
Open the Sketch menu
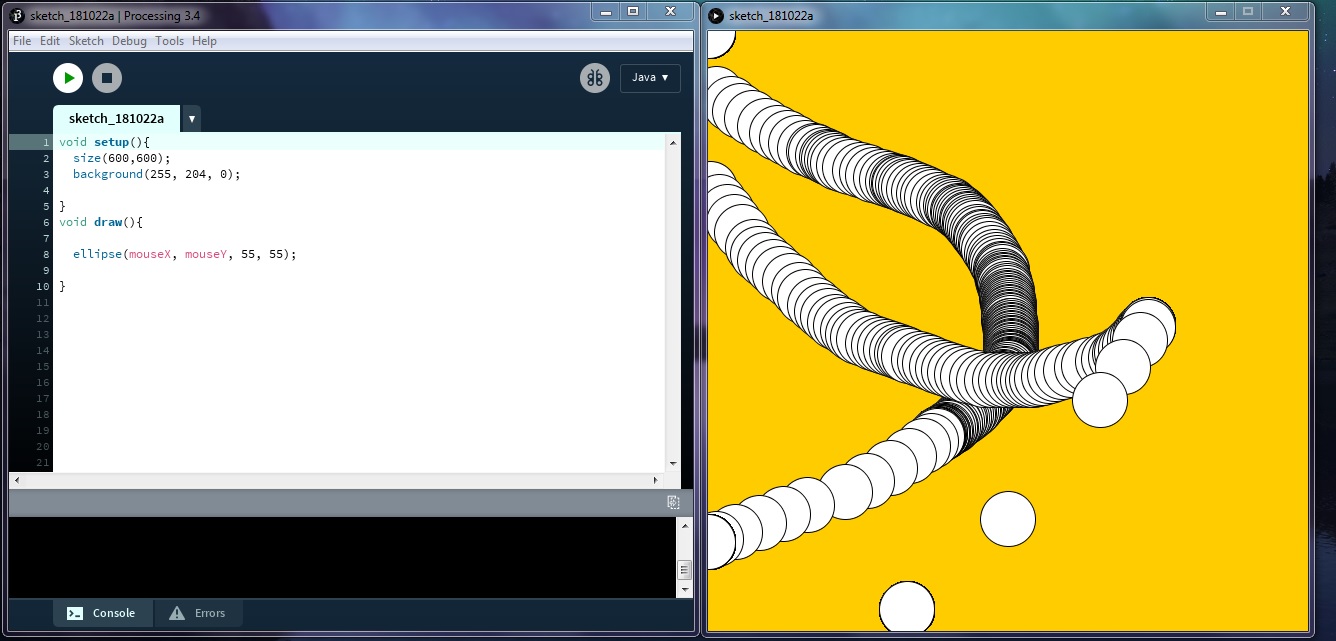[x=86, y=41]
